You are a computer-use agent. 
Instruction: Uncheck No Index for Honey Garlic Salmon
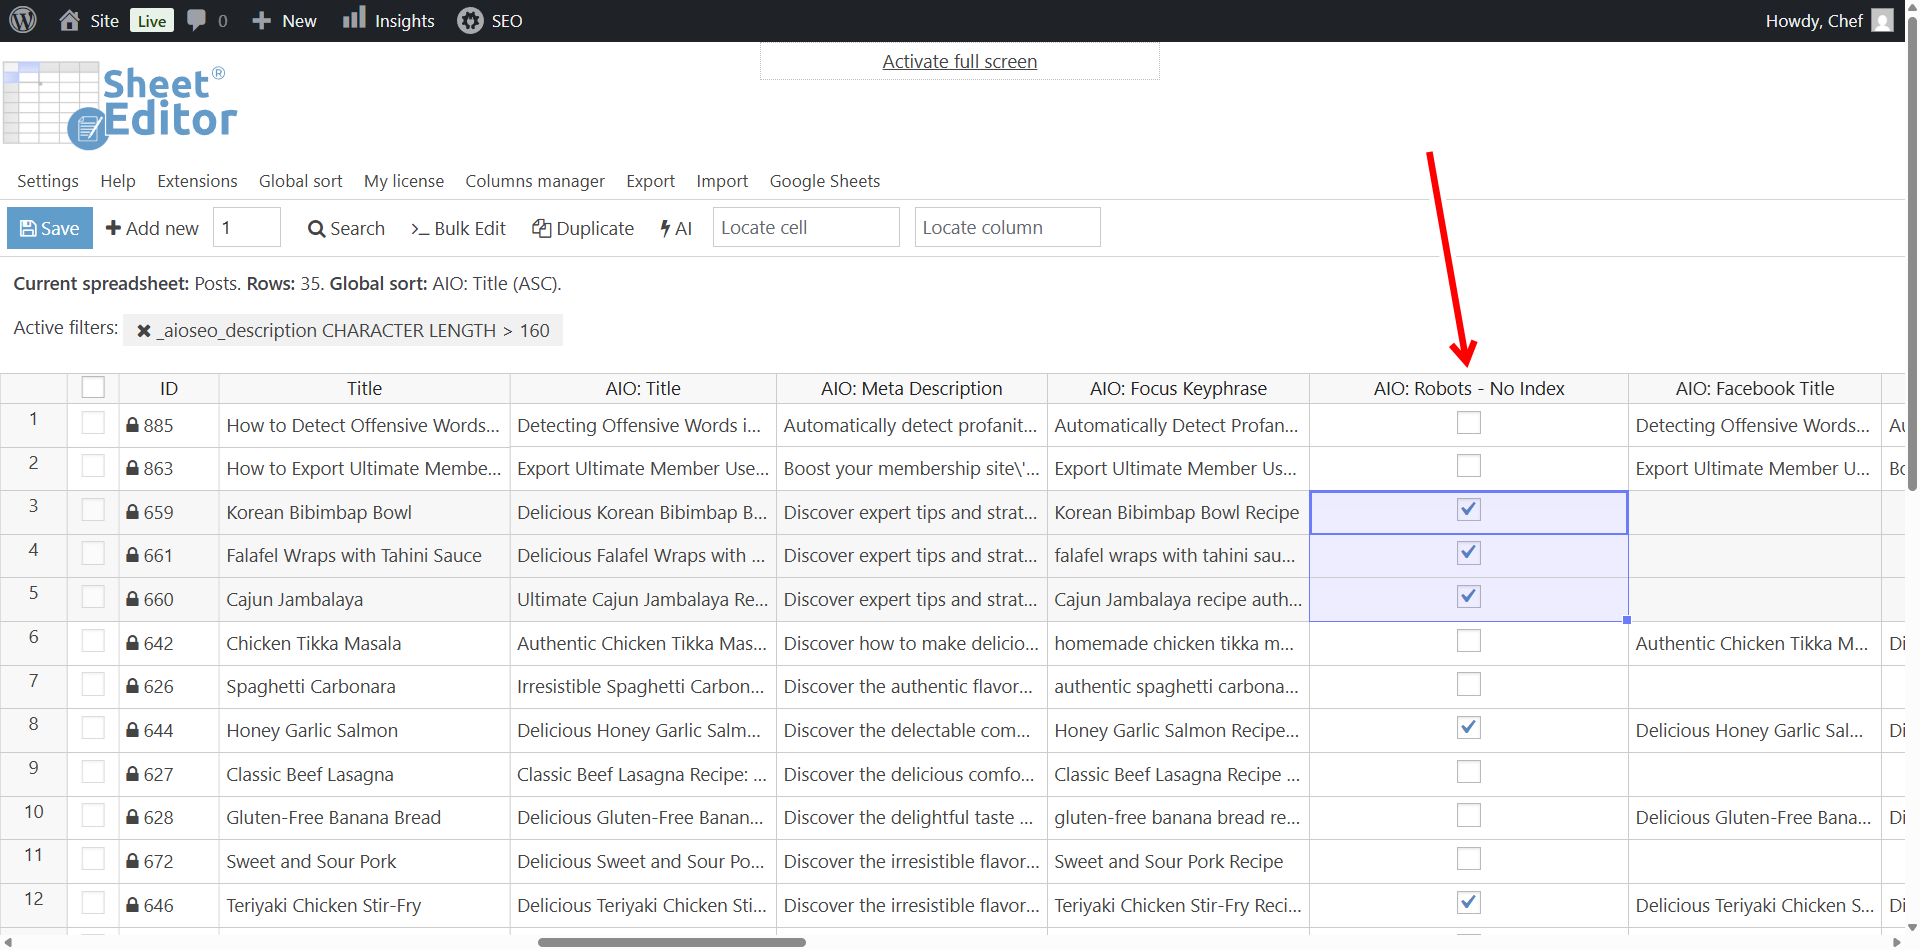coord(1468,728)
